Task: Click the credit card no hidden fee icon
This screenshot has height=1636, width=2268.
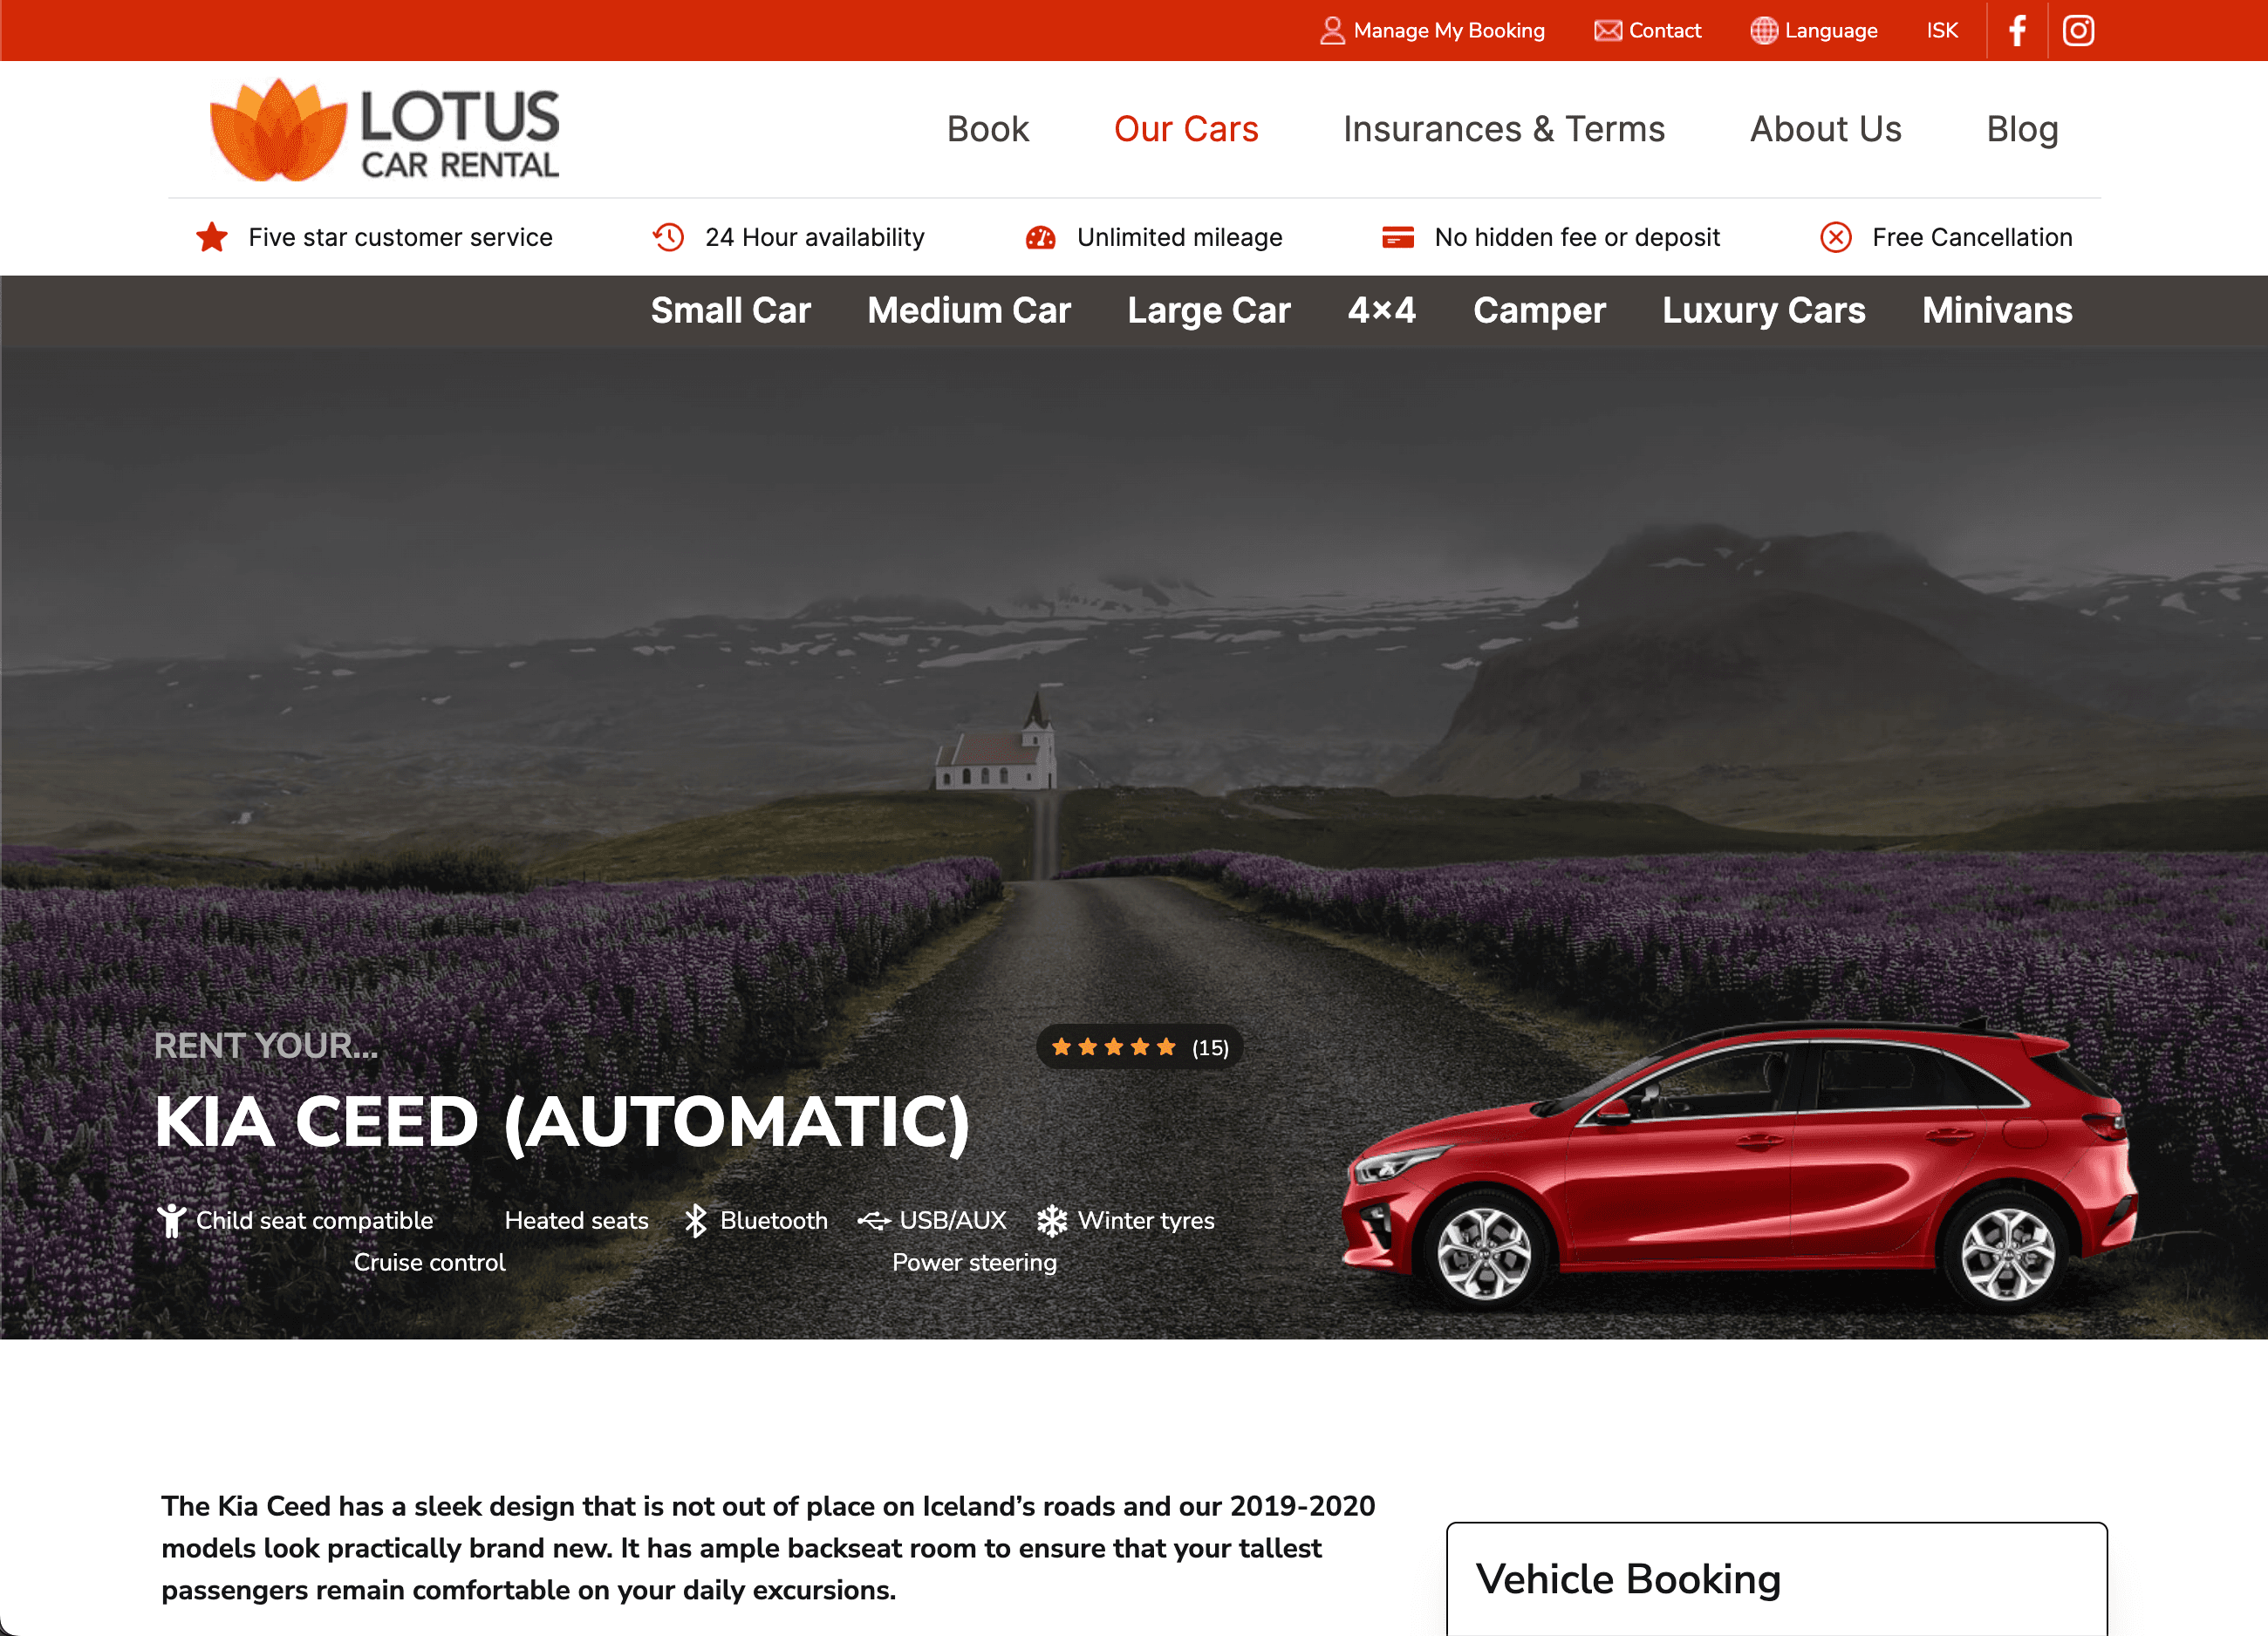Action: click(1398, 237)
